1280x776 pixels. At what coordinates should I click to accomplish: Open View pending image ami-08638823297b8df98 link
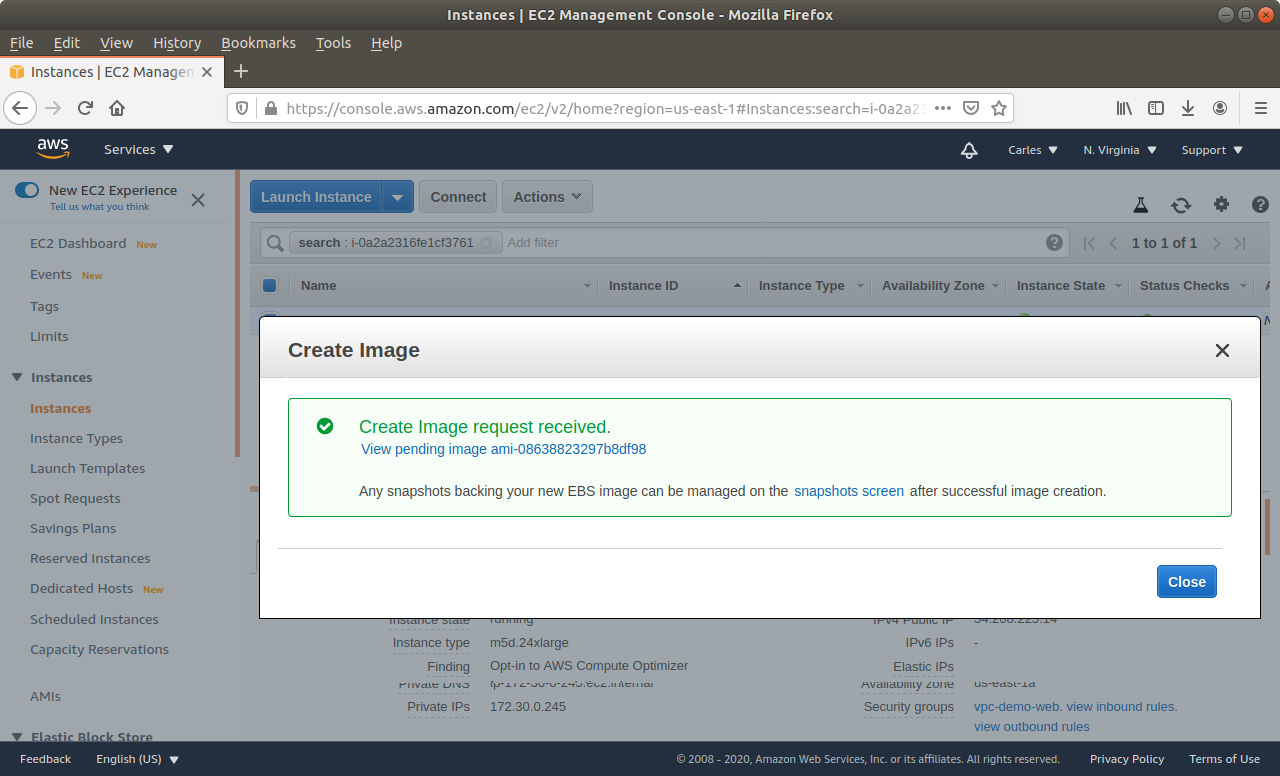[x=503, y=449]
